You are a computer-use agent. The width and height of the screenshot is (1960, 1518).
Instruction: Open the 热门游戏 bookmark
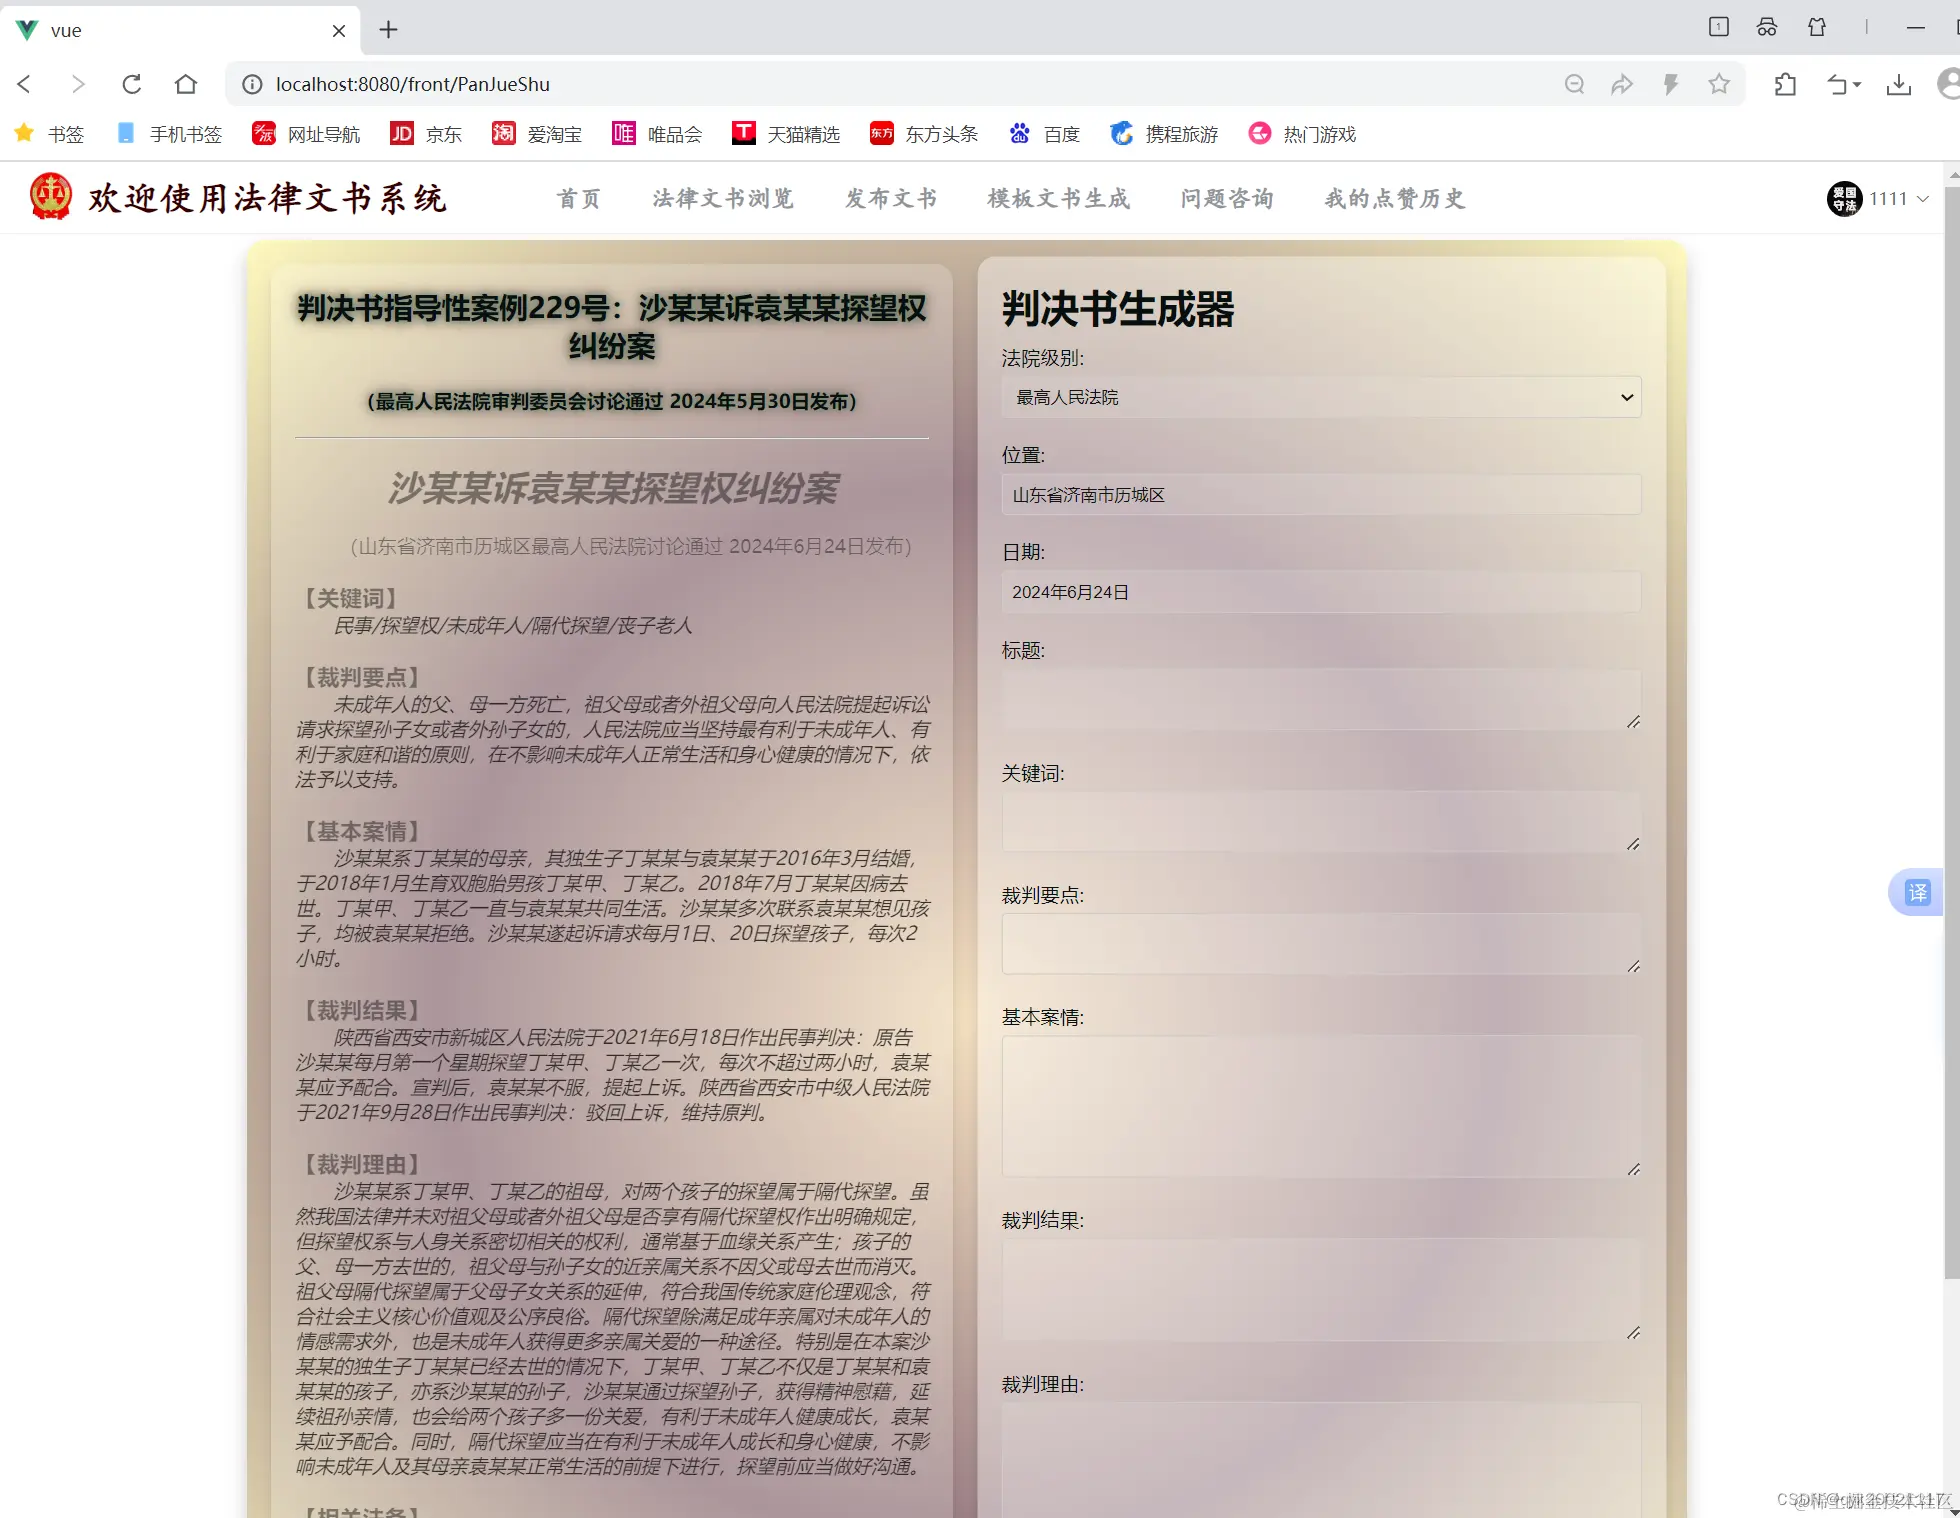(x=1302, y=134)
